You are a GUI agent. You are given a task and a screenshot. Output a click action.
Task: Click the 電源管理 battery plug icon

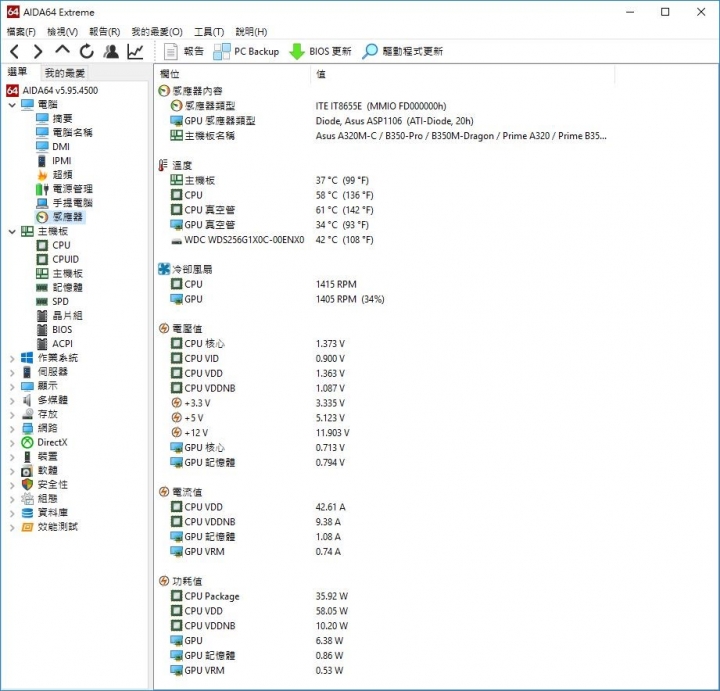pyautogui.click(x=42, y=189)
